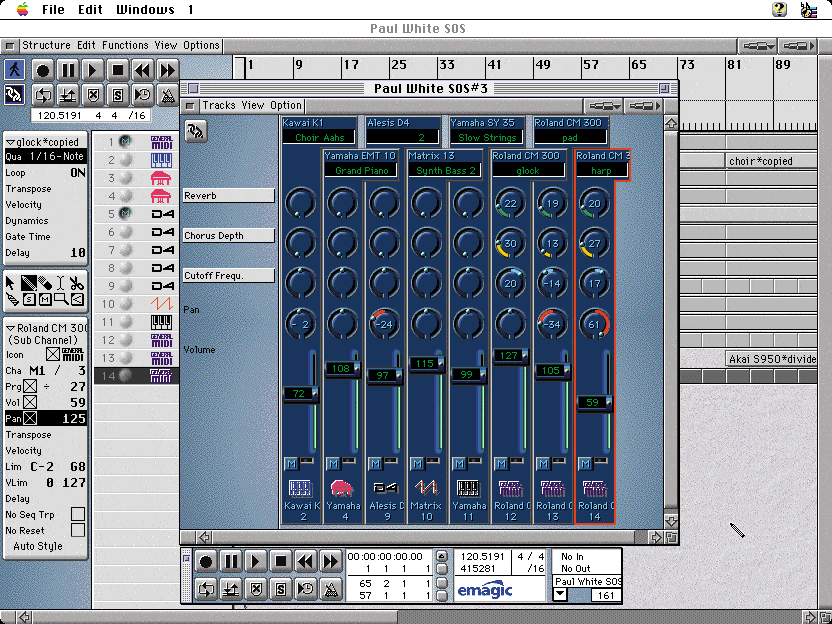Image resolution: width=832 pixels, height=624 pixels.
Task: Select the text cursor tool in toolbox
Action: coord(60,283)
